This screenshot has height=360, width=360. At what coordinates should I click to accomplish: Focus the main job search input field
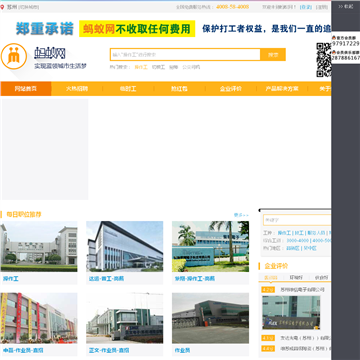185,55
